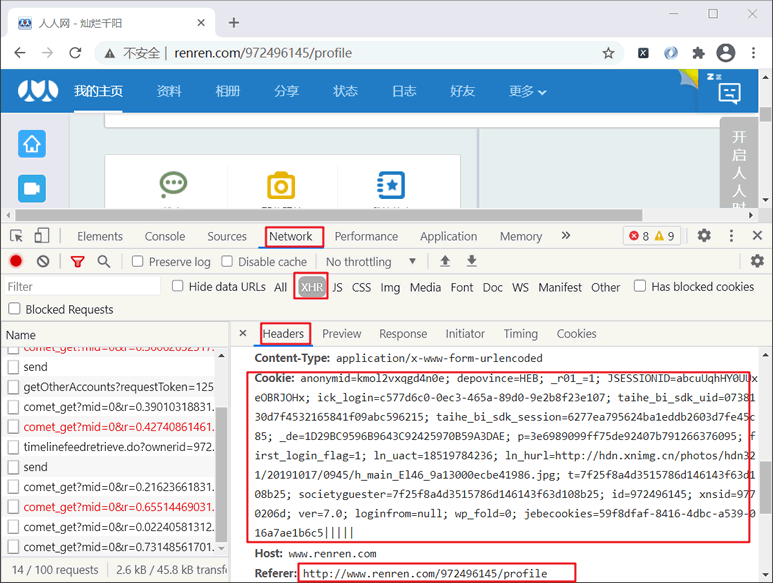Click the record network log button
The image size is (773, 583).
tap(16, 261)
